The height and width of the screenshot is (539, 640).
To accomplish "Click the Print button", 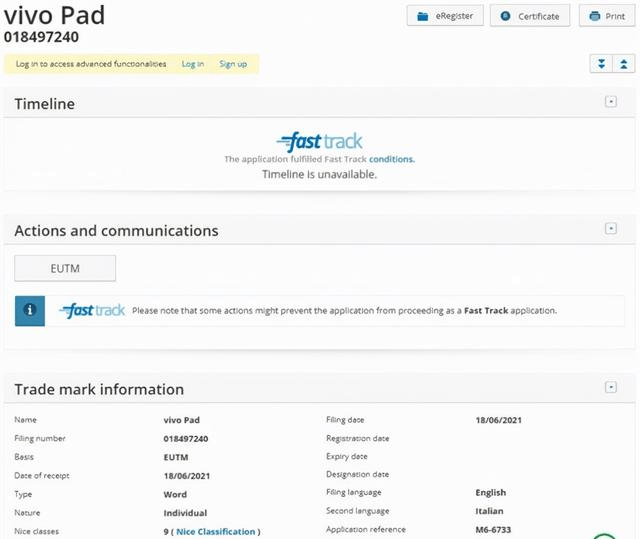I will click(607, 16).
